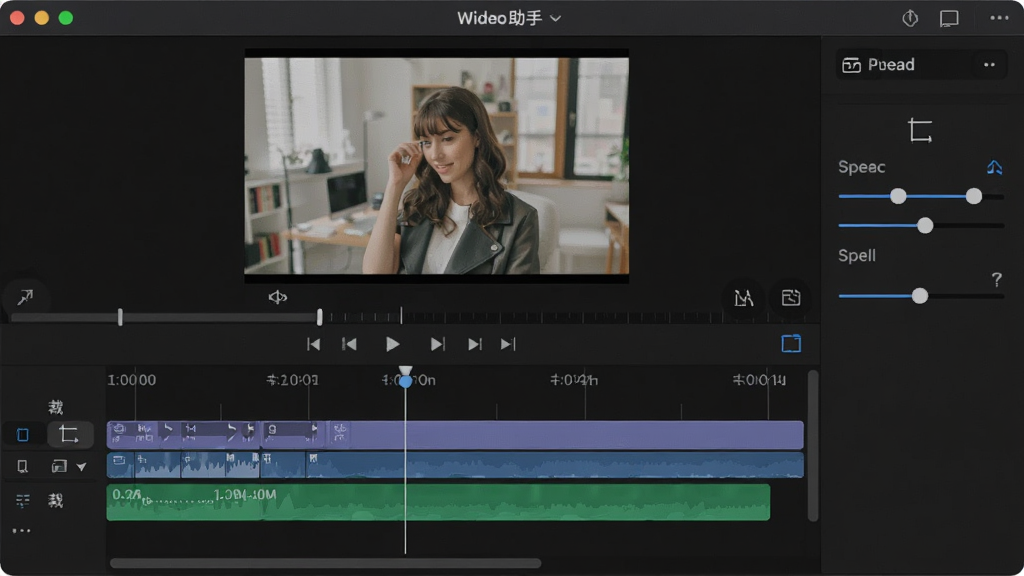Open the Wideo助手 title dropdown chevron
This screenshot has height=576, width=1024.
click(556, 18)
